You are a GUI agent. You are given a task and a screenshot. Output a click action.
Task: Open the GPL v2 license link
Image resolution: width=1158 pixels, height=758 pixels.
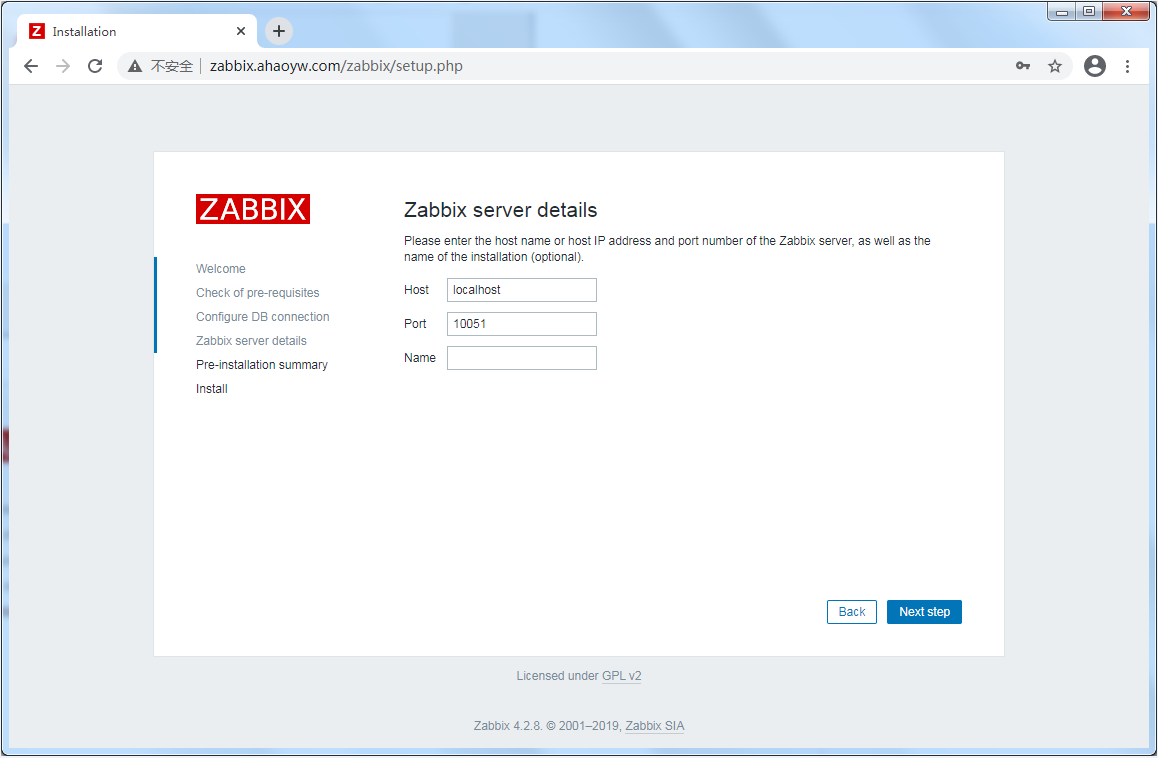[621, 676]
